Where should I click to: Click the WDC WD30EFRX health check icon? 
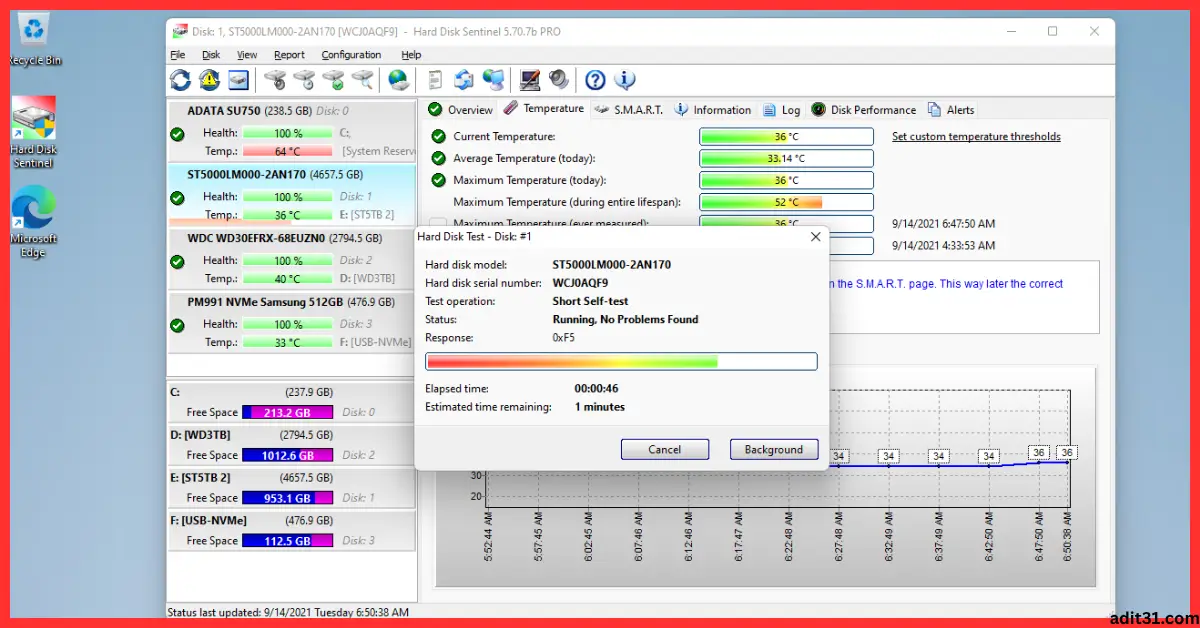click(177, 262)
